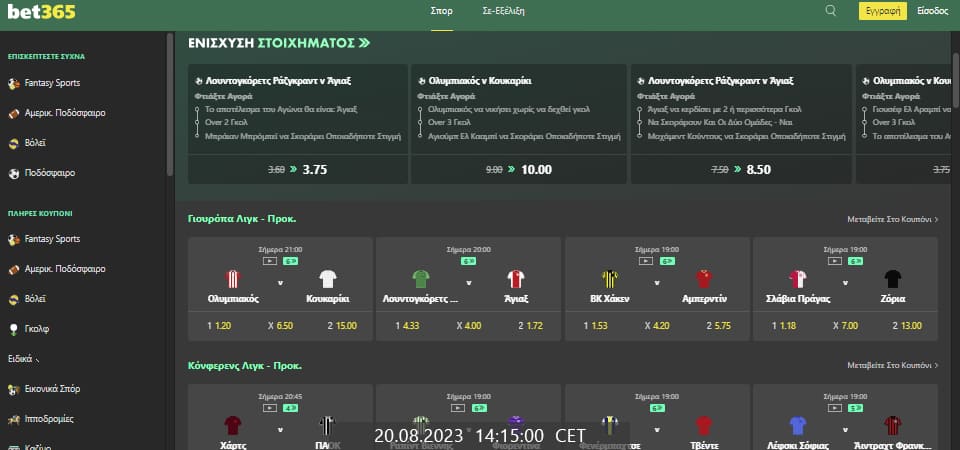Click live stream icon on Σλάβια Πράγας match
960x450 pixels.
(x=835, y=261)
